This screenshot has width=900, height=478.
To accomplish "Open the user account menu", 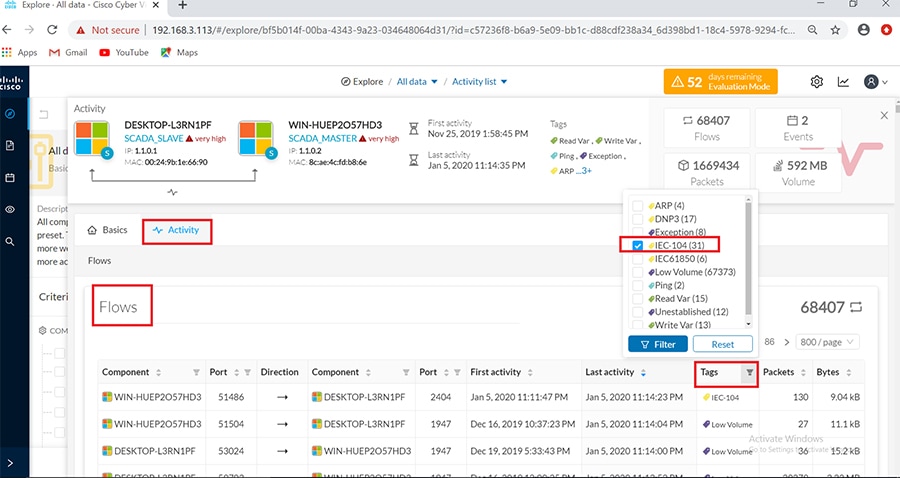I will (x=875, y=82).
